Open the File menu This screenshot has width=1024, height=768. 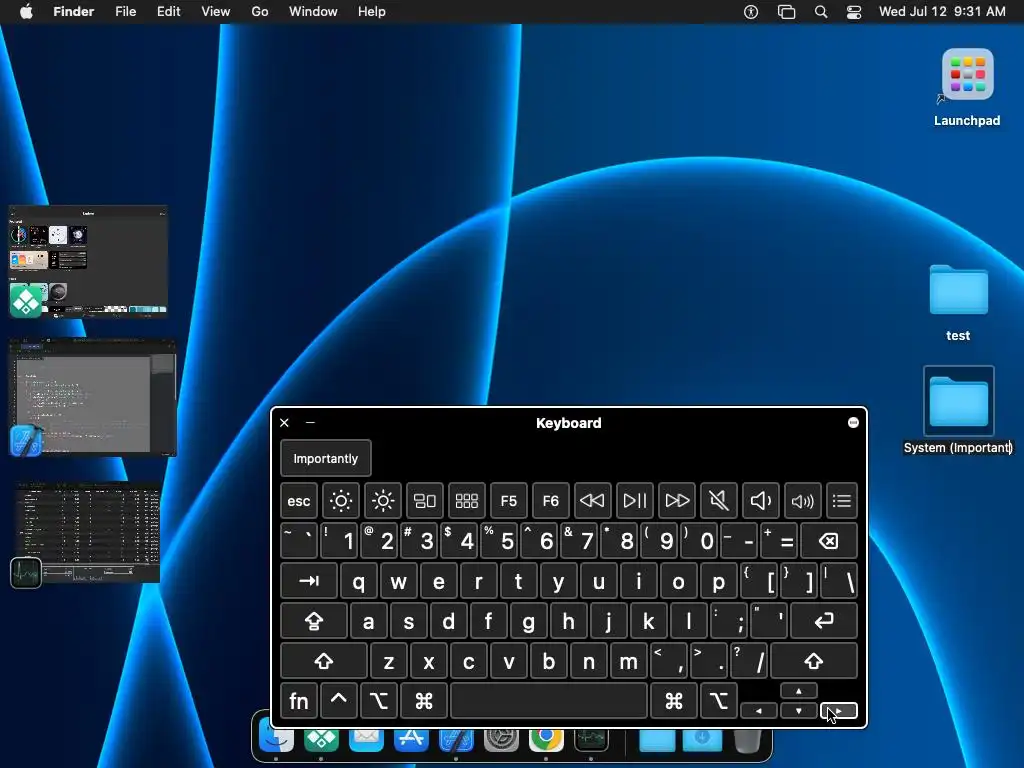click(x=125, y=12)
